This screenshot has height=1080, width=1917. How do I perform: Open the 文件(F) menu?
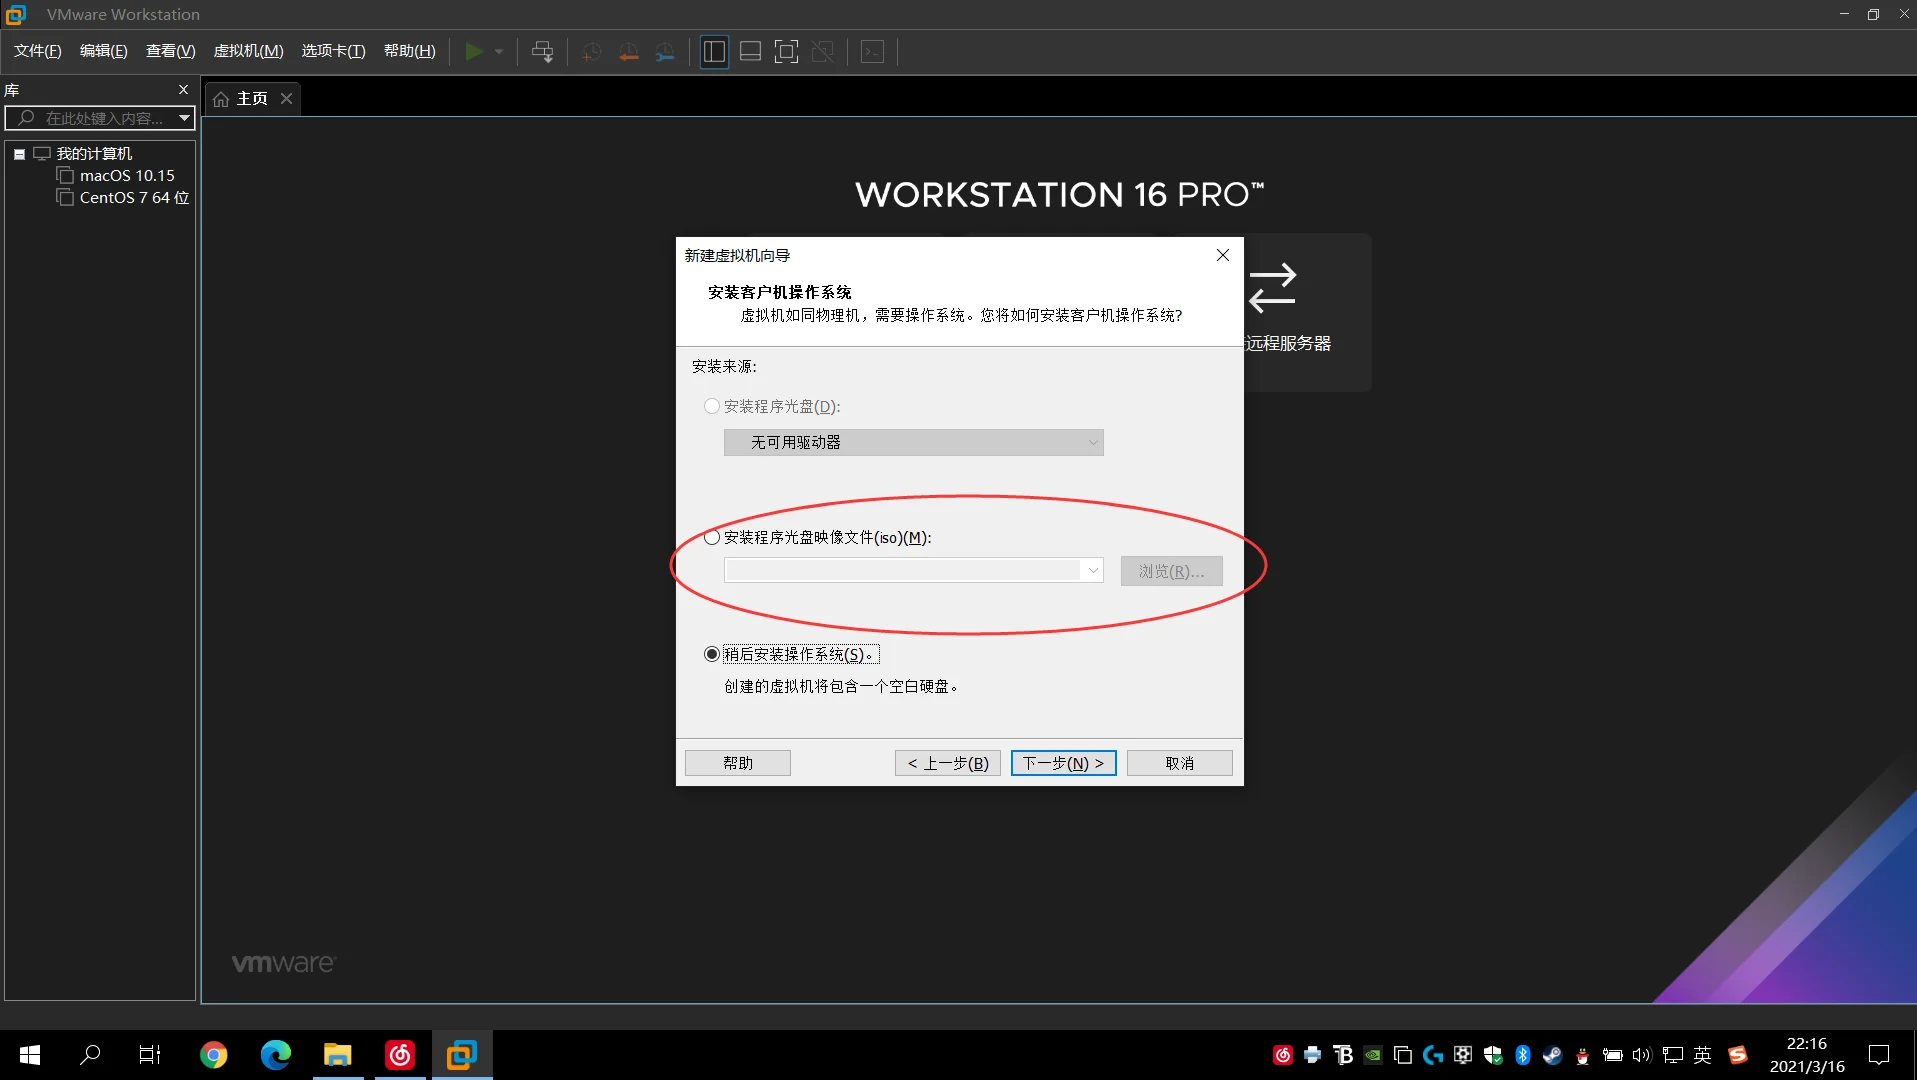38,51
